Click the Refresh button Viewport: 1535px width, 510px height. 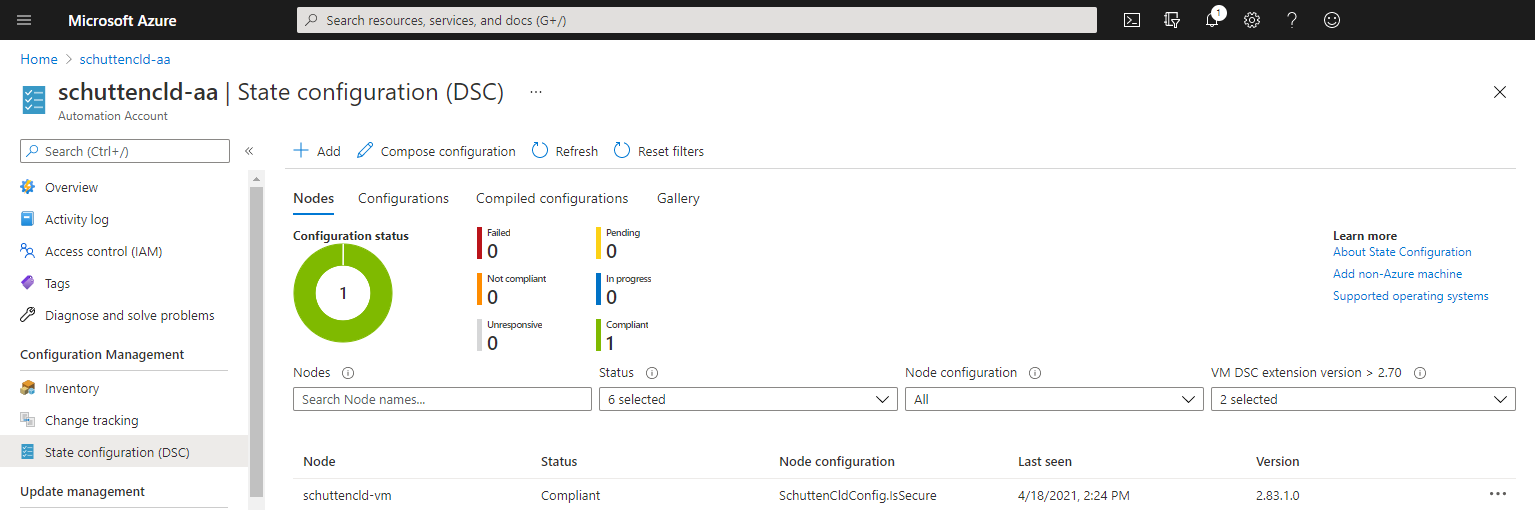565,151
